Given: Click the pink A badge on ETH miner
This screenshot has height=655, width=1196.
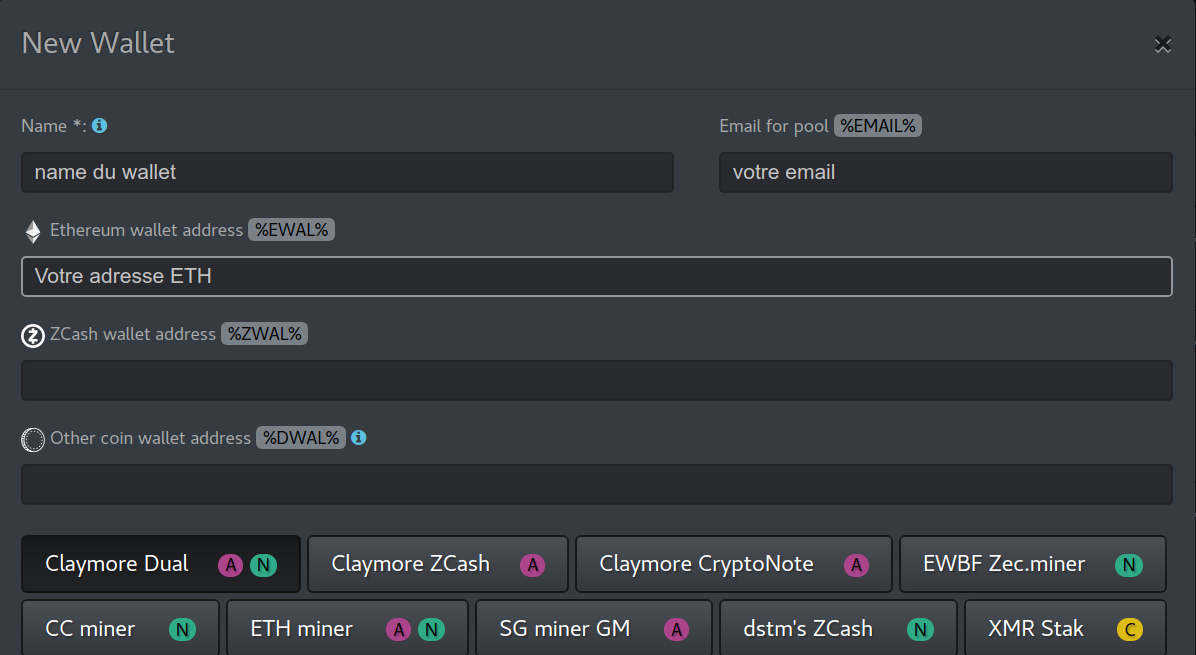Looking at the screenshot, I should click(398, 630).
